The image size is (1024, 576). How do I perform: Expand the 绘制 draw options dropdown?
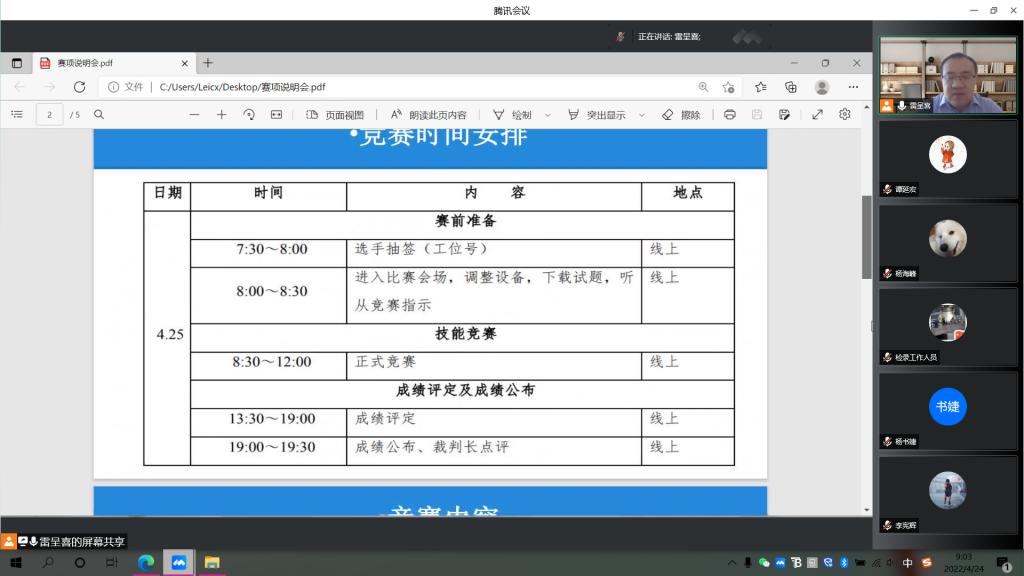pyautogui.click(x=547, y=115)
